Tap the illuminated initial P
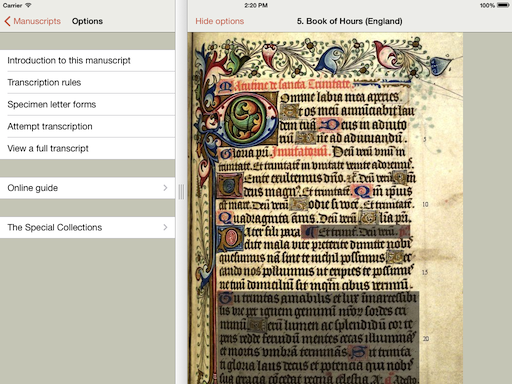The width and height of the screenshot is (512, 384). (x=231, y=238)
